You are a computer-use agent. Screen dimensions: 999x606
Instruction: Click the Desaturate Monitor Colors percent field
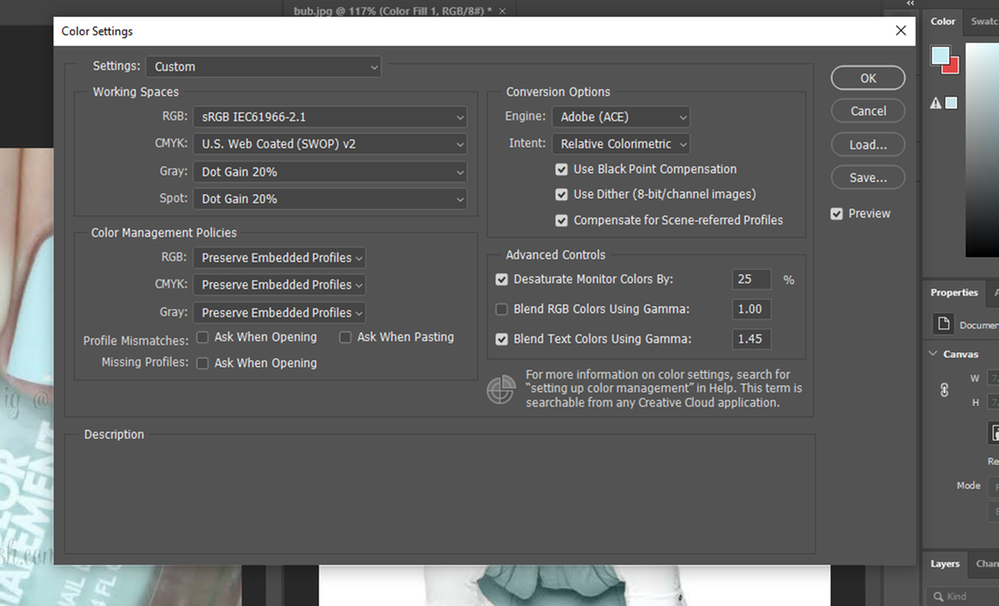751,279
